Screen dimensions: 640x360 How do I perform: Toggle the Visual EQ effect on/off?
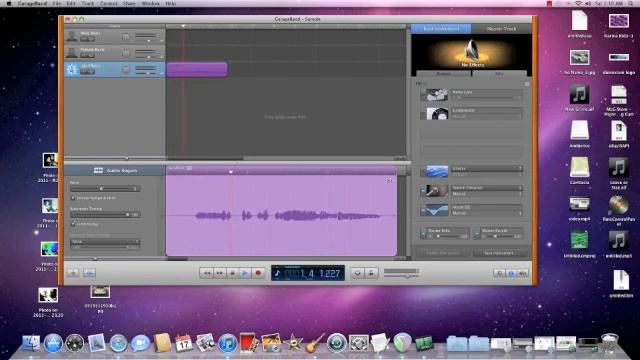[422, 211]
